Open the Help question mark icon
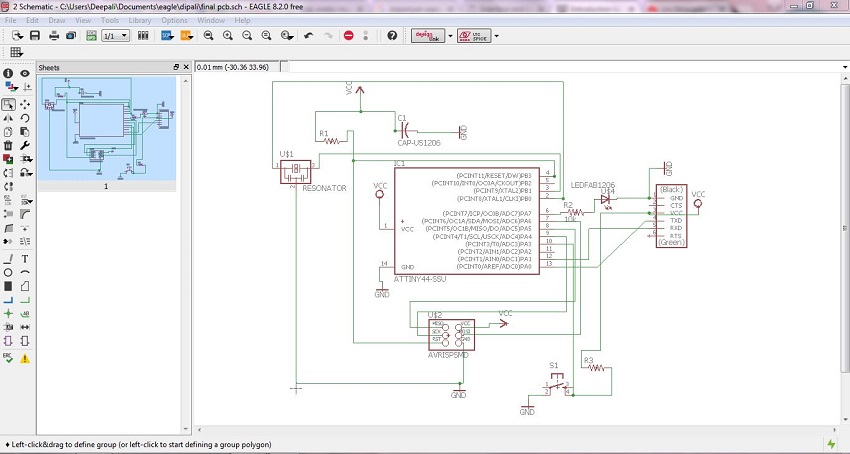The width and height of the screenshot is (850, 454). tap(392, 35)
